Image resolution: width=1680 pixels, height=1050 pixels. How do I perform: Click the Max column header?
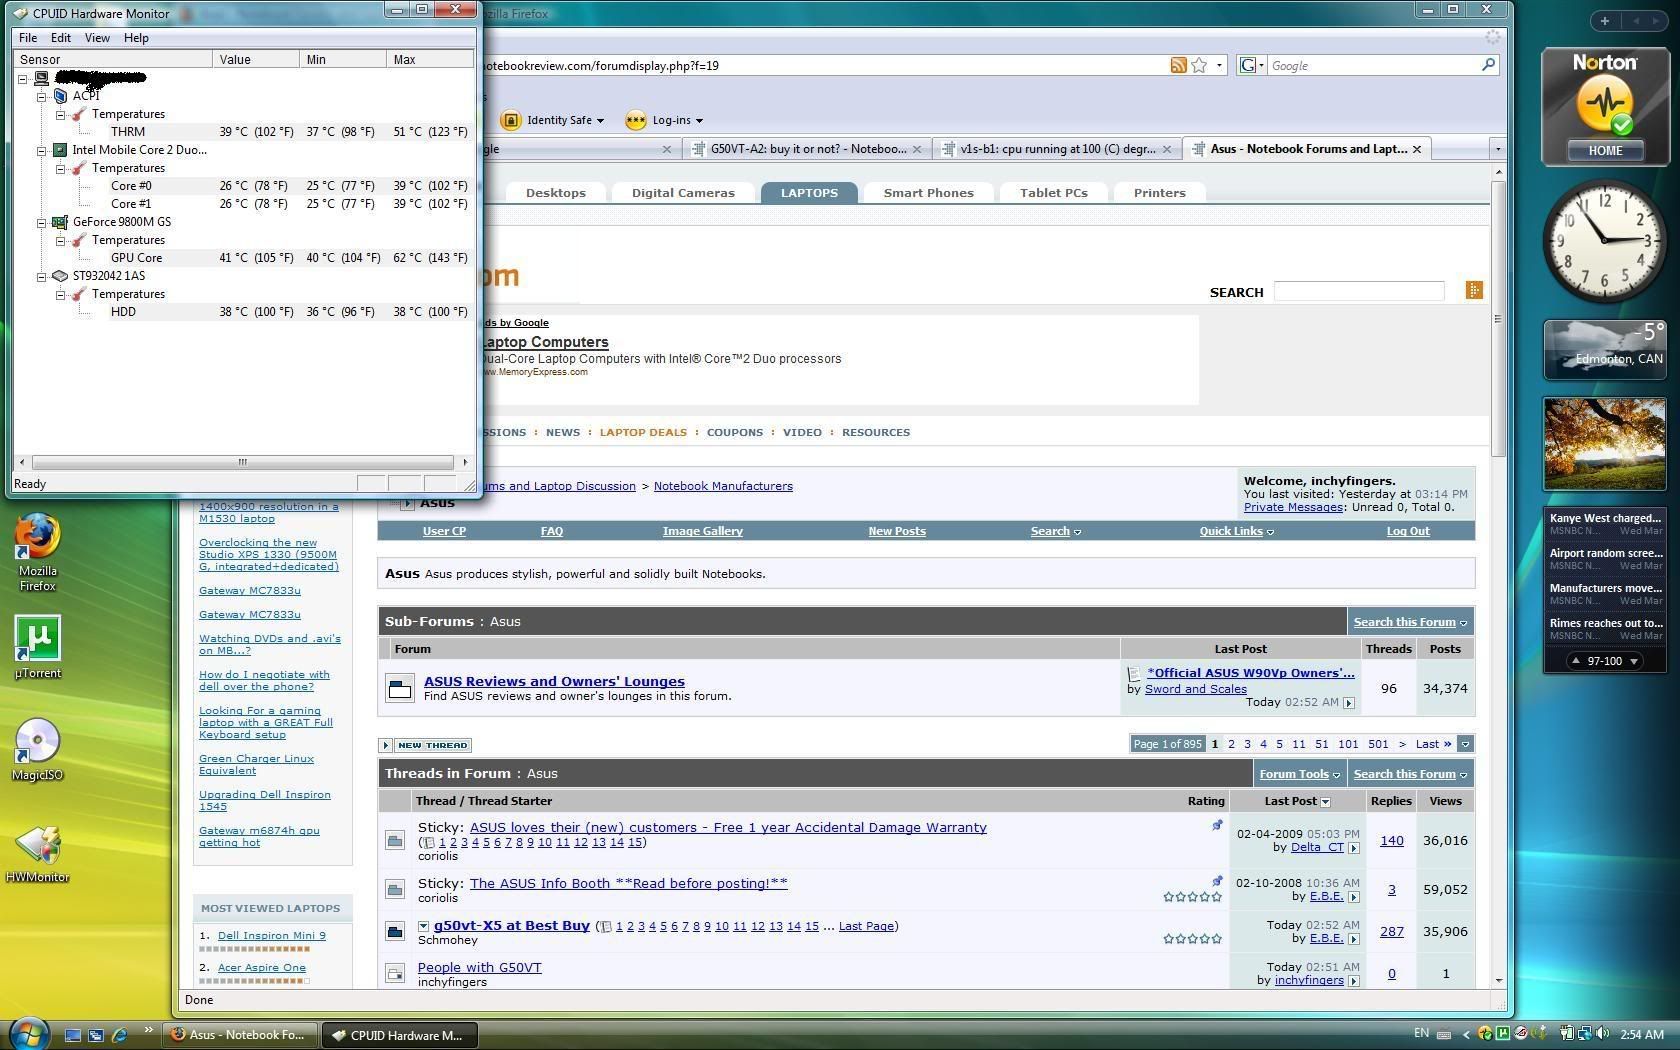tap(430, 59)
